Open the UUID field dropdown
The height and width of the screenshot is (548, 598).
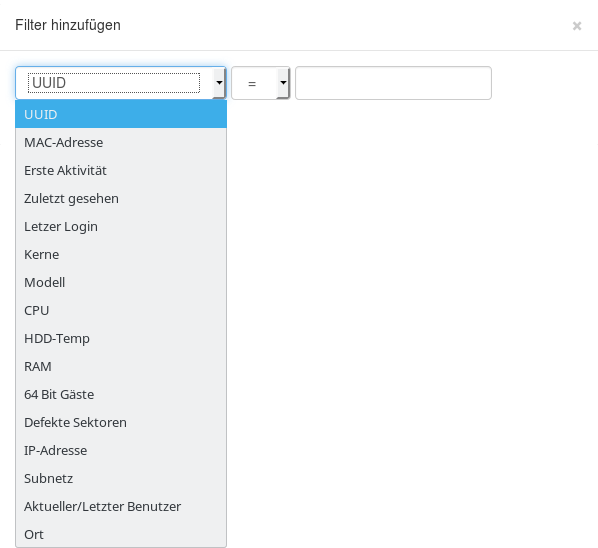[121, 83]
